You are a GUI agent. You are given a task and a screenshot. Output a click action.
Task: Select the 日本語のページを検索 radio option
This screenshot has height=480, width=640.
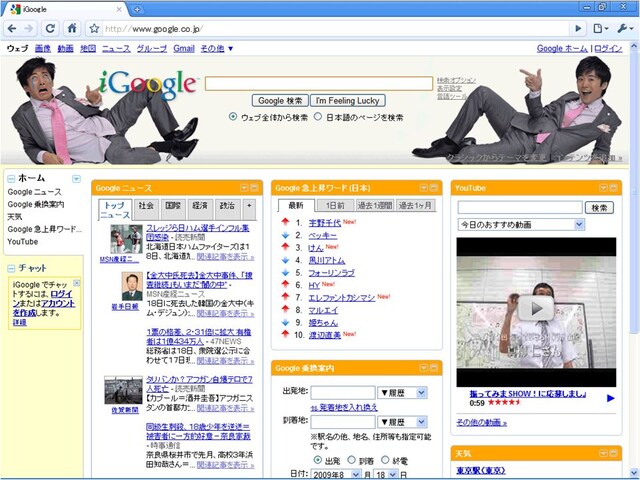(319, 117)
